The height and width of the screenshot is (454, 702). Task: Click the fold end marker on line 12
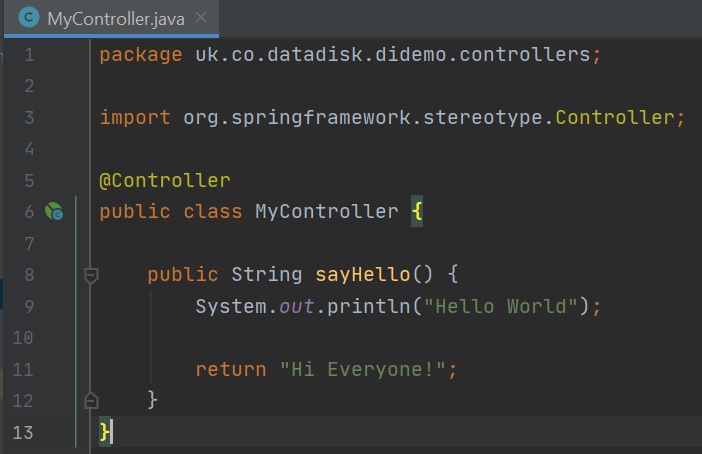[x=91, y=400]
